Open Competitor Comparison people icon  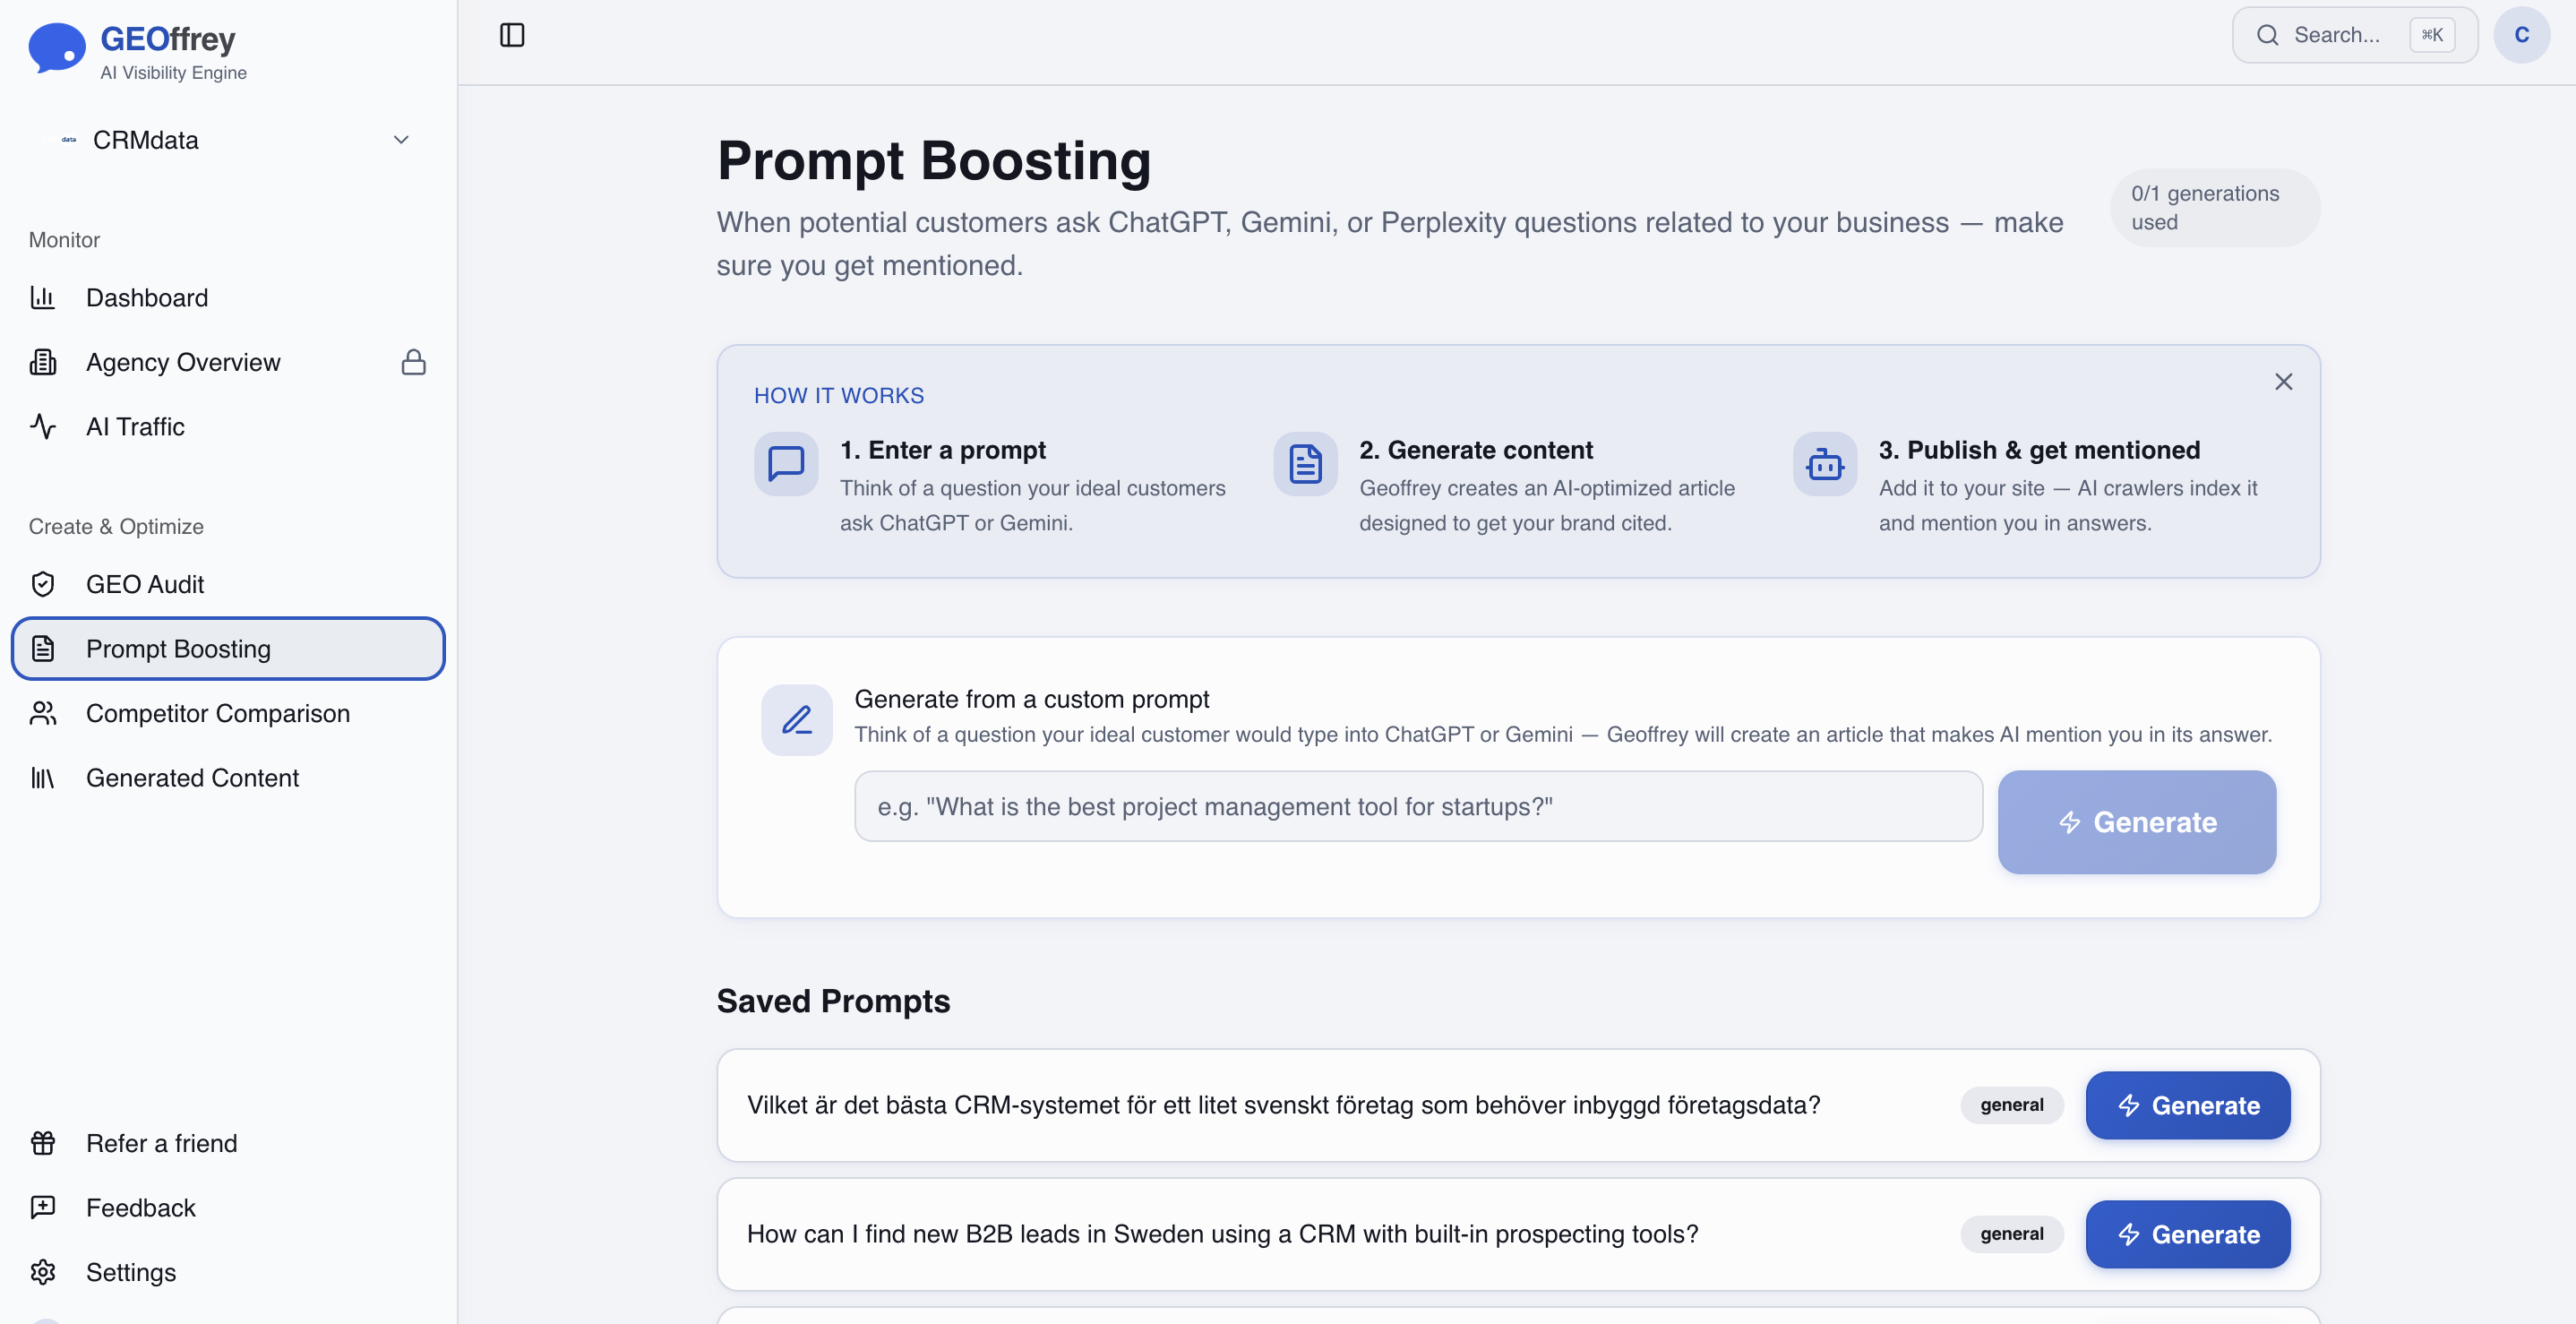[x=43, y=713]
